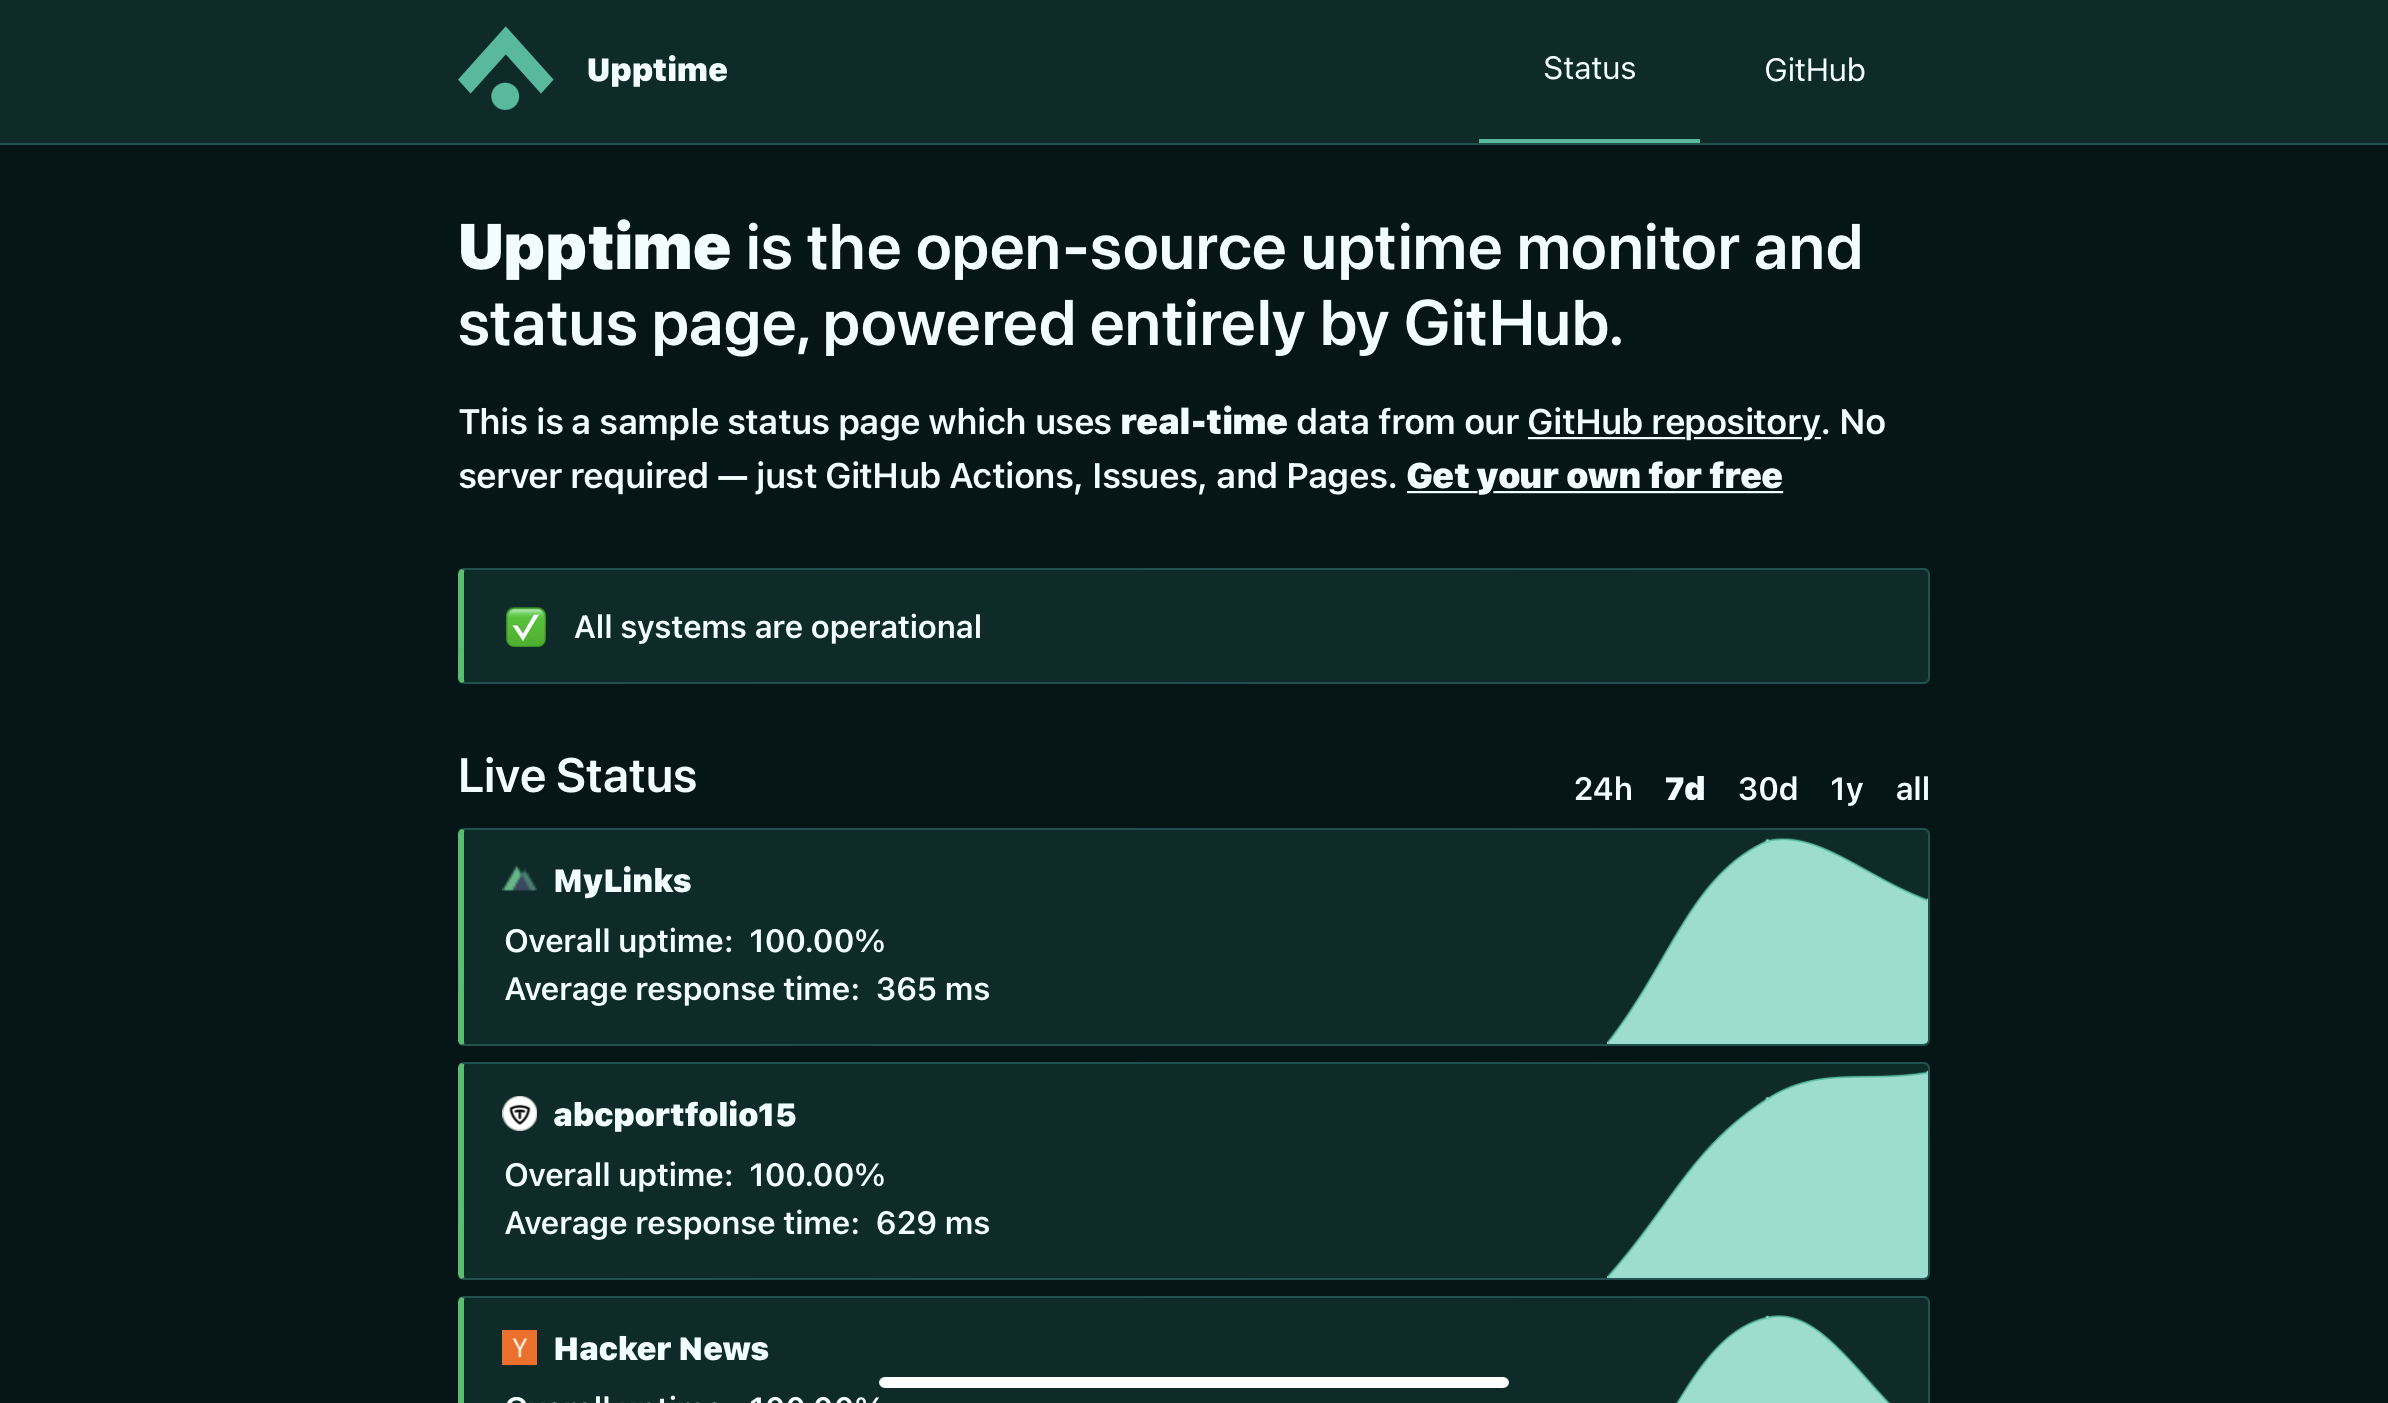Open the Status tab
2388x1403 pixels.
pyautogui.click(x=1588, y=69)
